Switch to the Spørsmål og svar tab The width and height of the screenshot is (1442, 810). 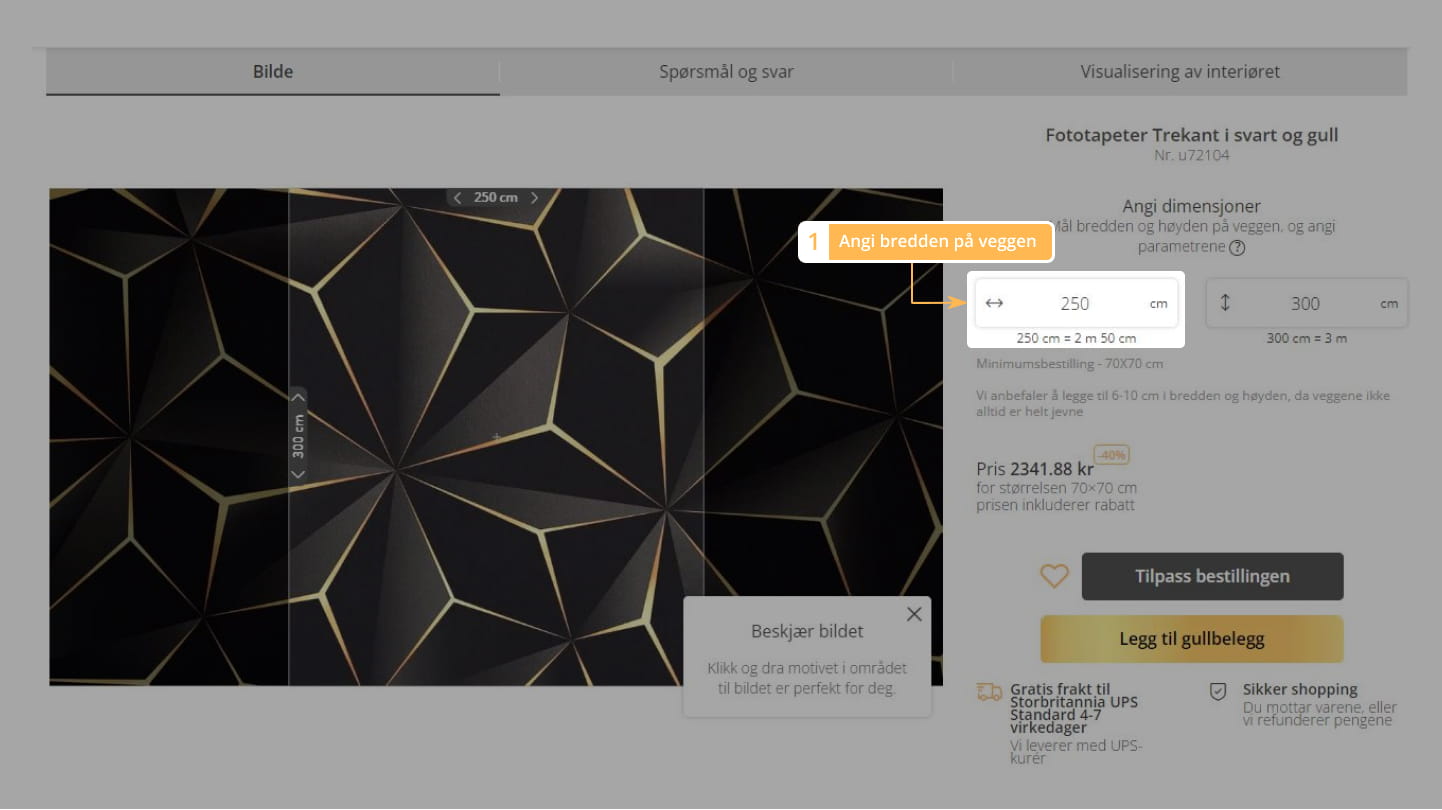click(x=726, y=72)
